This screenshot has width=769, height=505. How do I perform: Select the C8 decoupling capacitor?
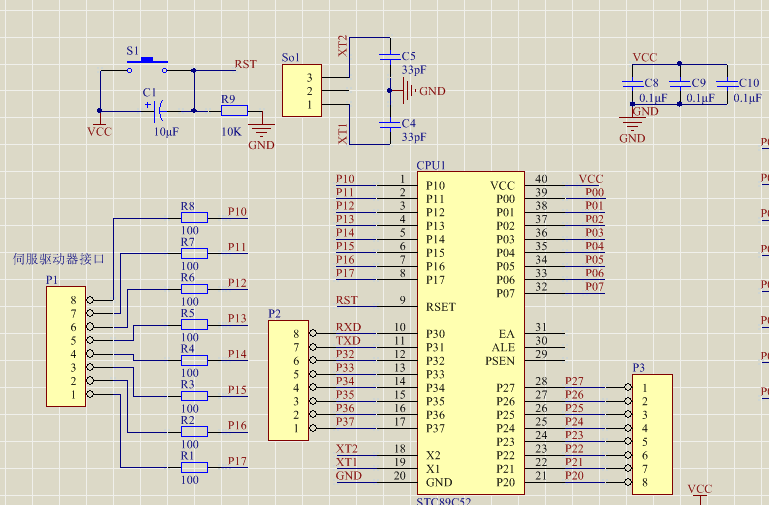pos(631,83)
